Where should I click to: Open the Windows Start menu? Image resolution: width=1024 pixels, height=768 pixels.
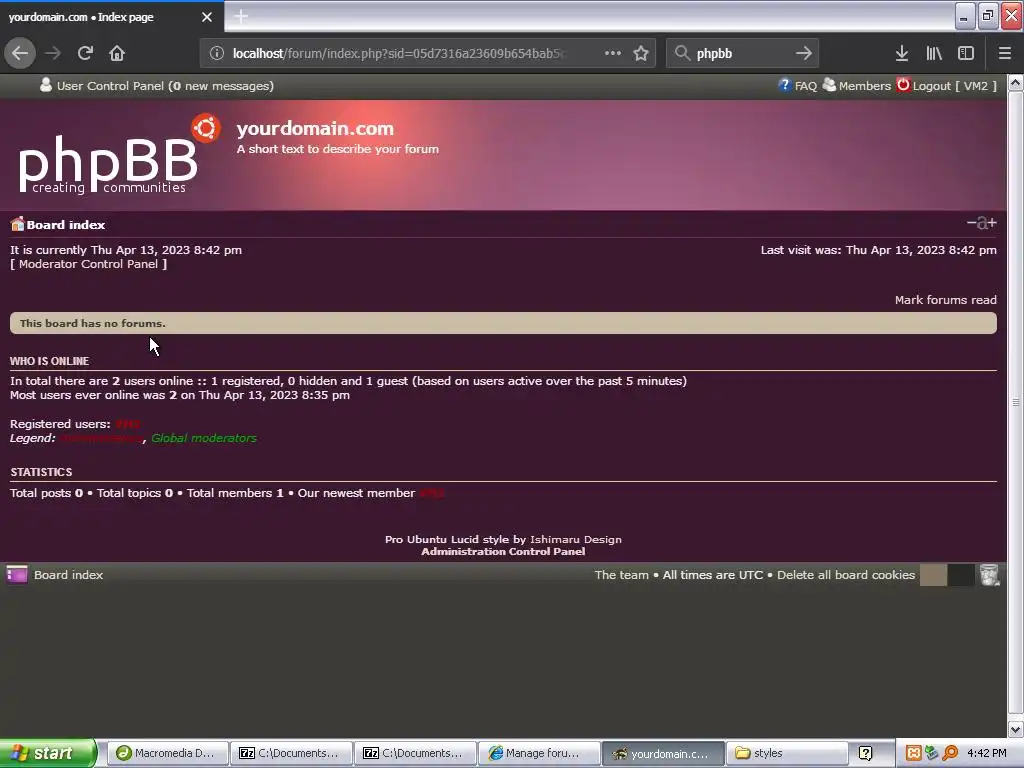point(48,753)
